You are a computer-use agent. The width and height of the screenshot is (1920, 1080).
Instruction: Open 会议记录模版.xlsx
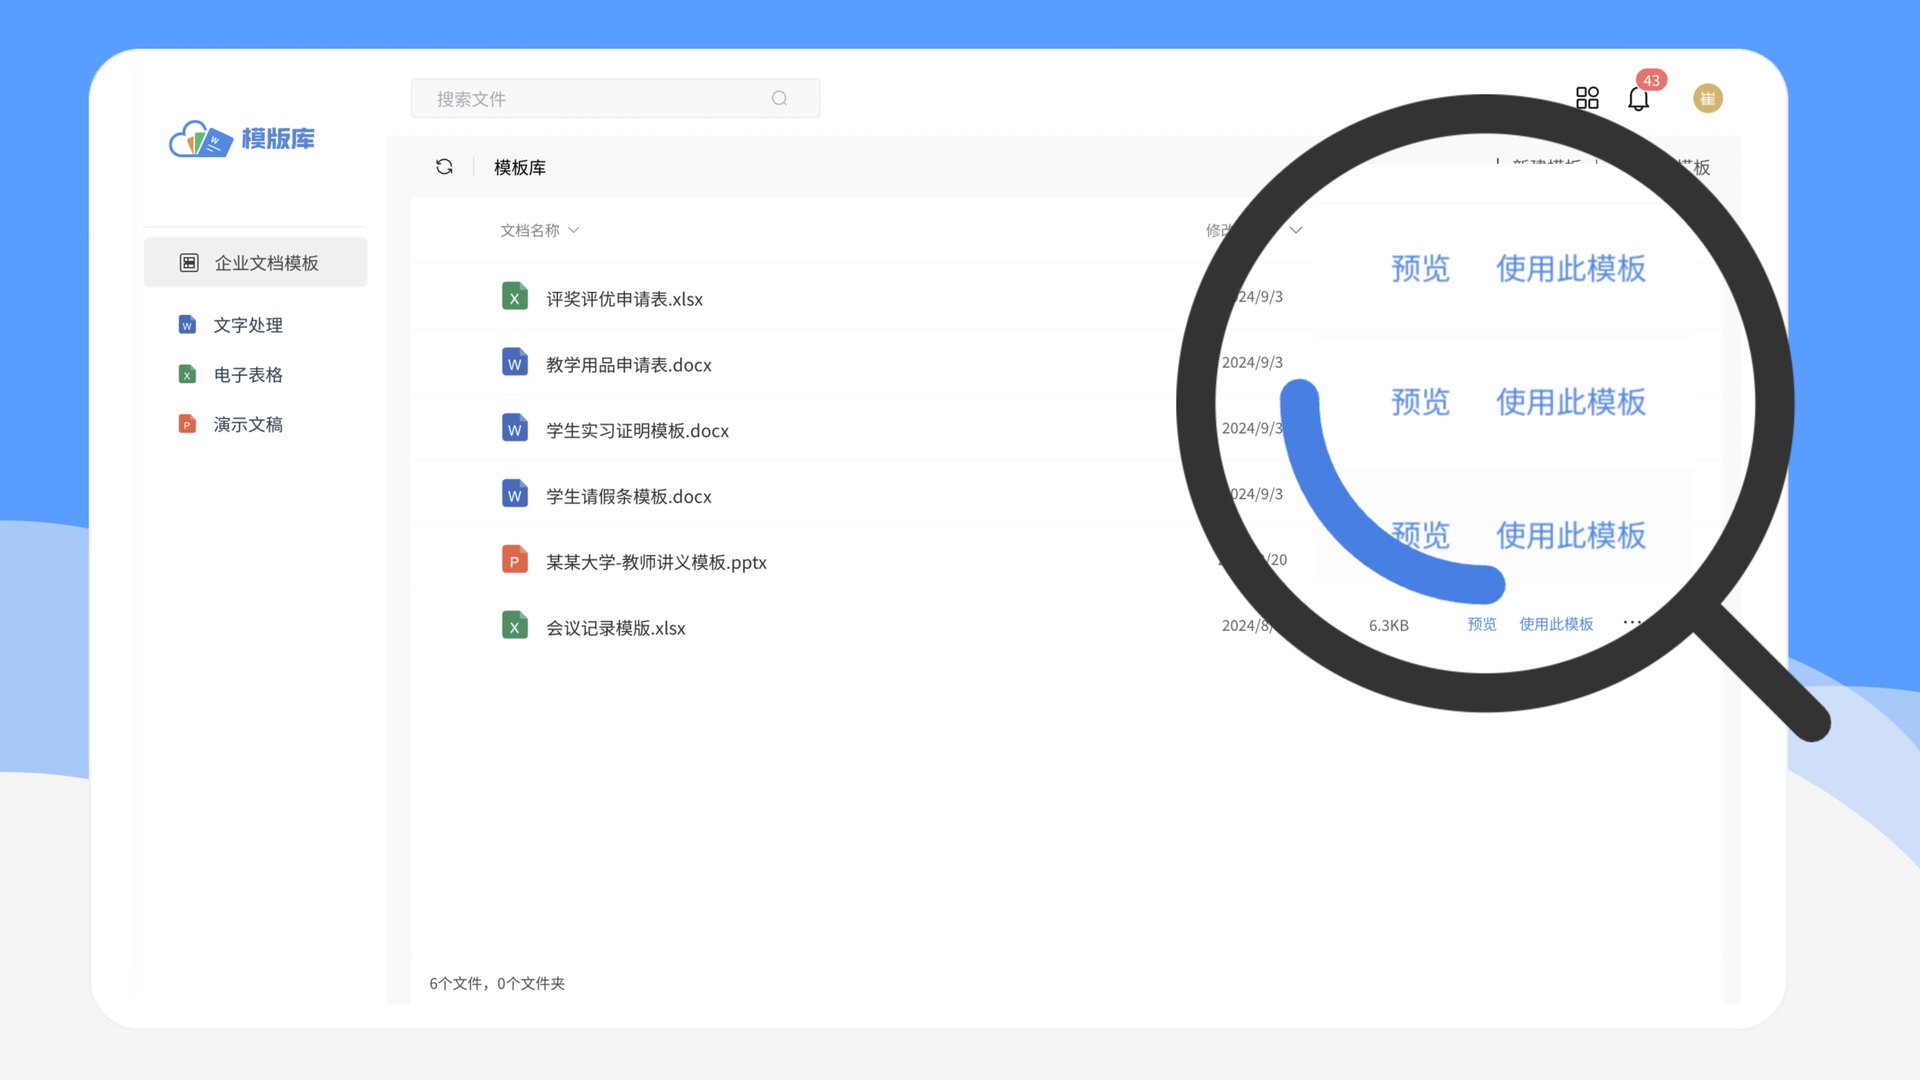click(x=615, y=628)
